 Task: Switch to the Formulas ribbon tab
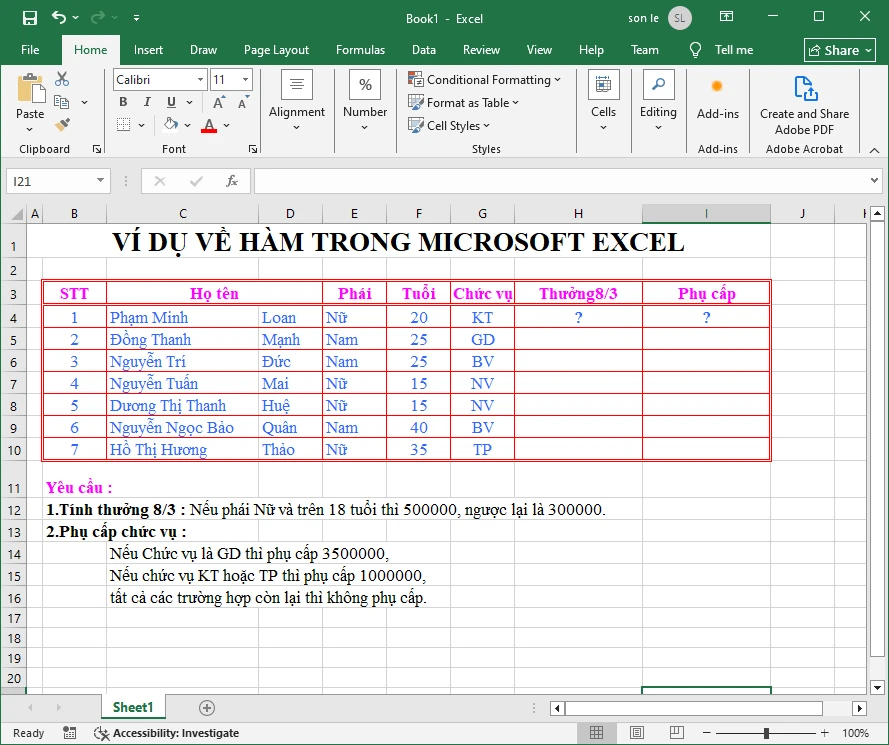coord(360,49)
